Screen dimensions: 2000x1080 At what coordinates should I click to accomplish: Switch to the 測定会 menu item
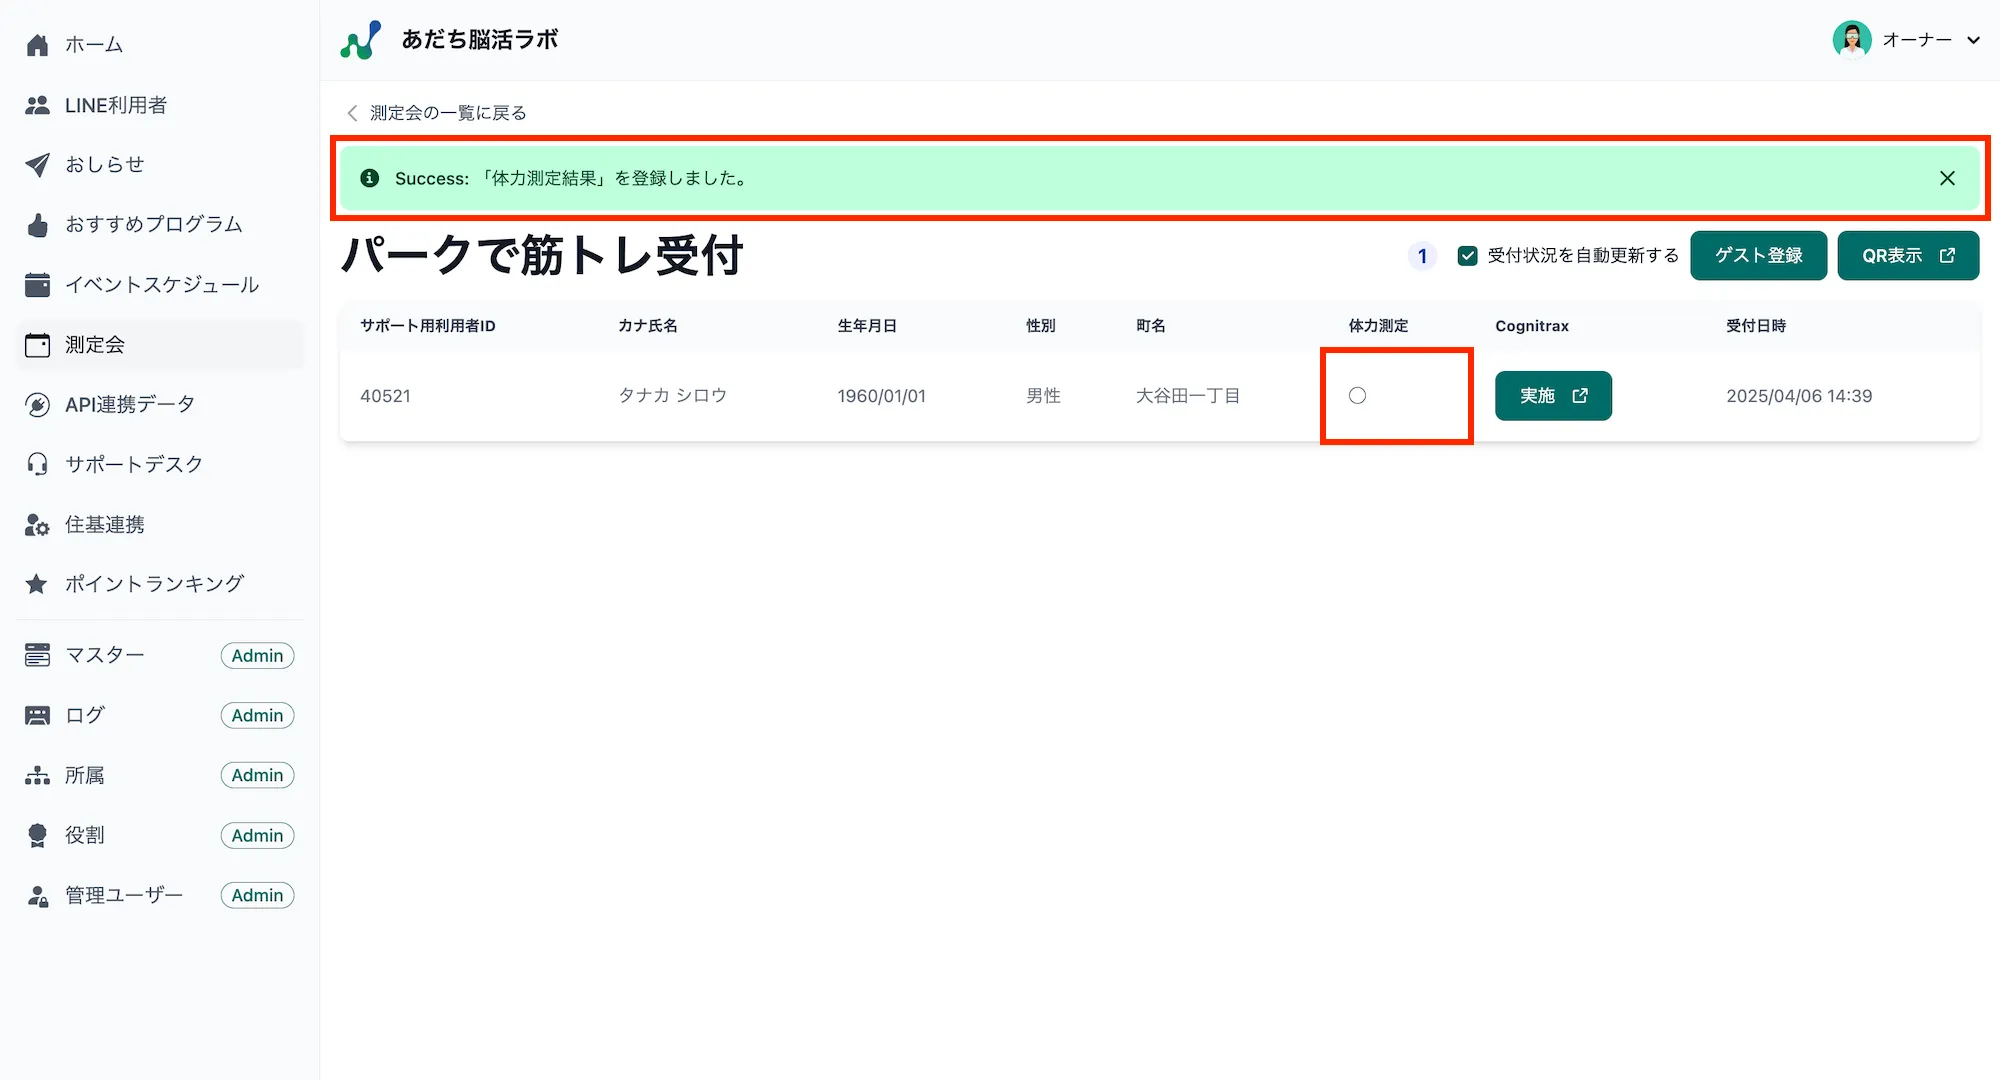pos(94,344)
